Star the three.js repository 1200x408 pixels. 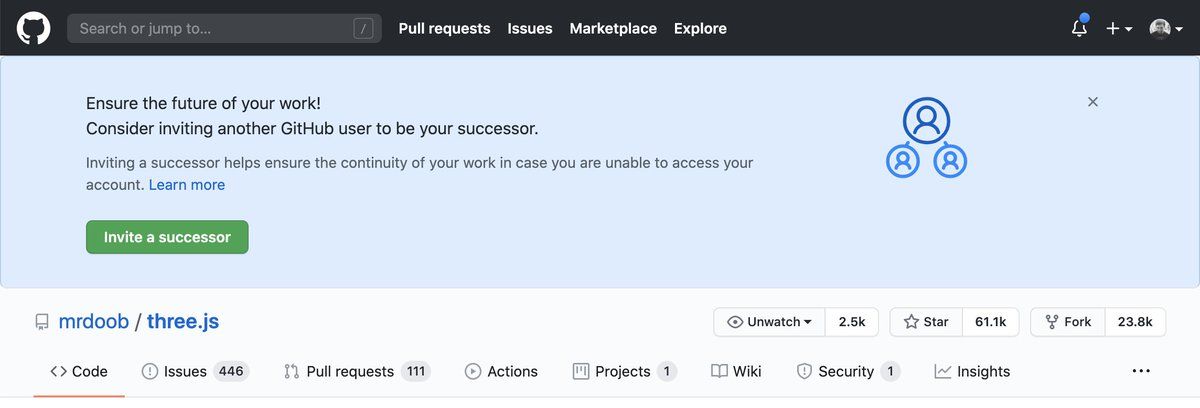(926, 322)
